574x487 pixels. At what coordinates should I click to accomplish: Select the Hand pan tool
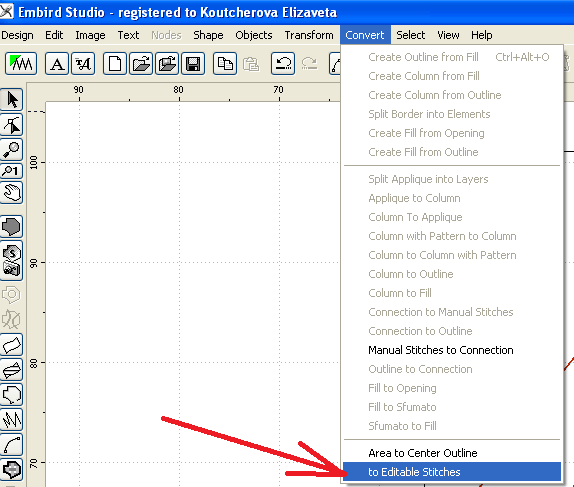pyautogui.click(x=12, y=192)
